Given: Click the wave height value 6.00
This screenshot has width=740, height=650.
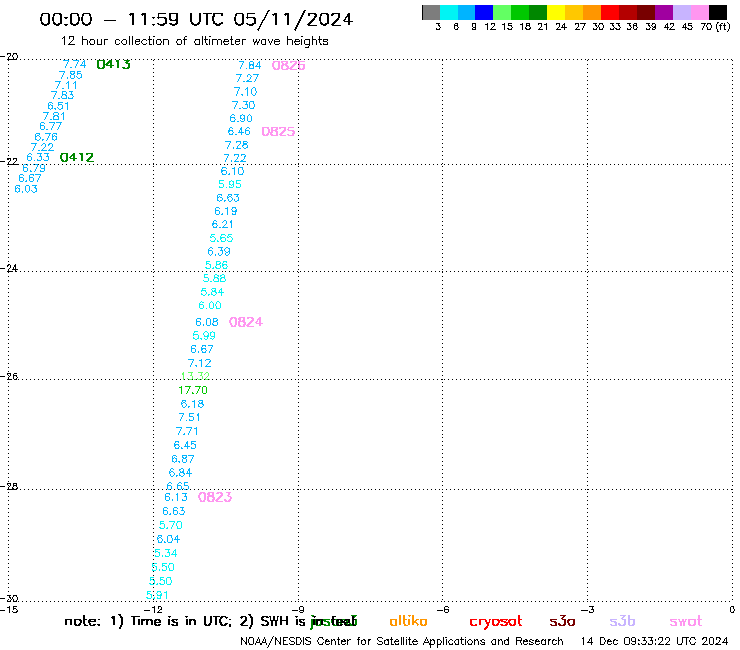Looking at the screenshot, I should (x=210, y=305).
